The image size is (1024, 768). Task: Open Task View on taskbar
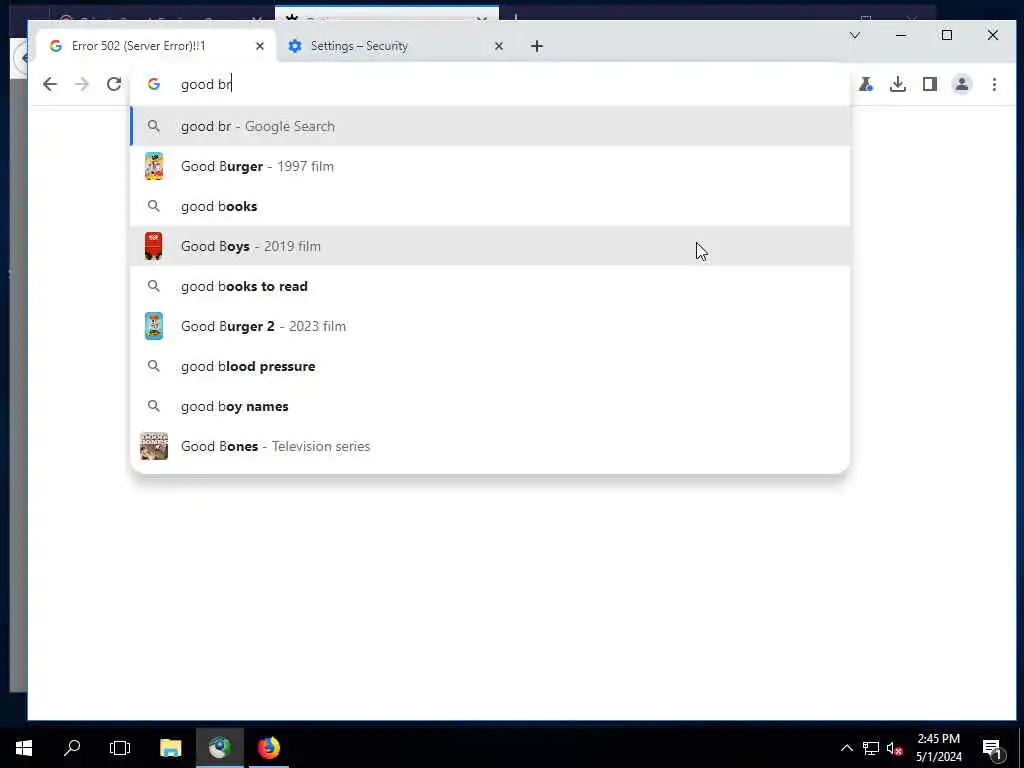120,748
